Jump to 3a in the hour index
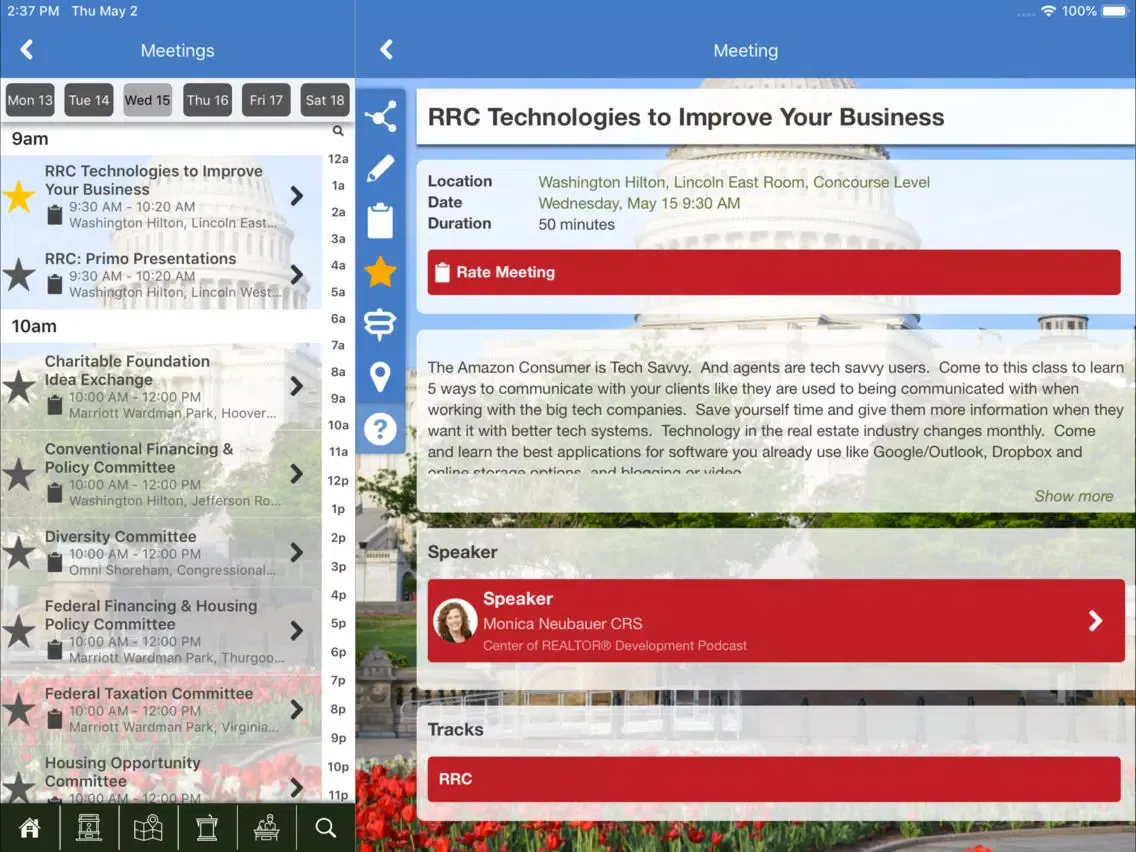The height and width of the screenshot is (852, 1136). 338,239
